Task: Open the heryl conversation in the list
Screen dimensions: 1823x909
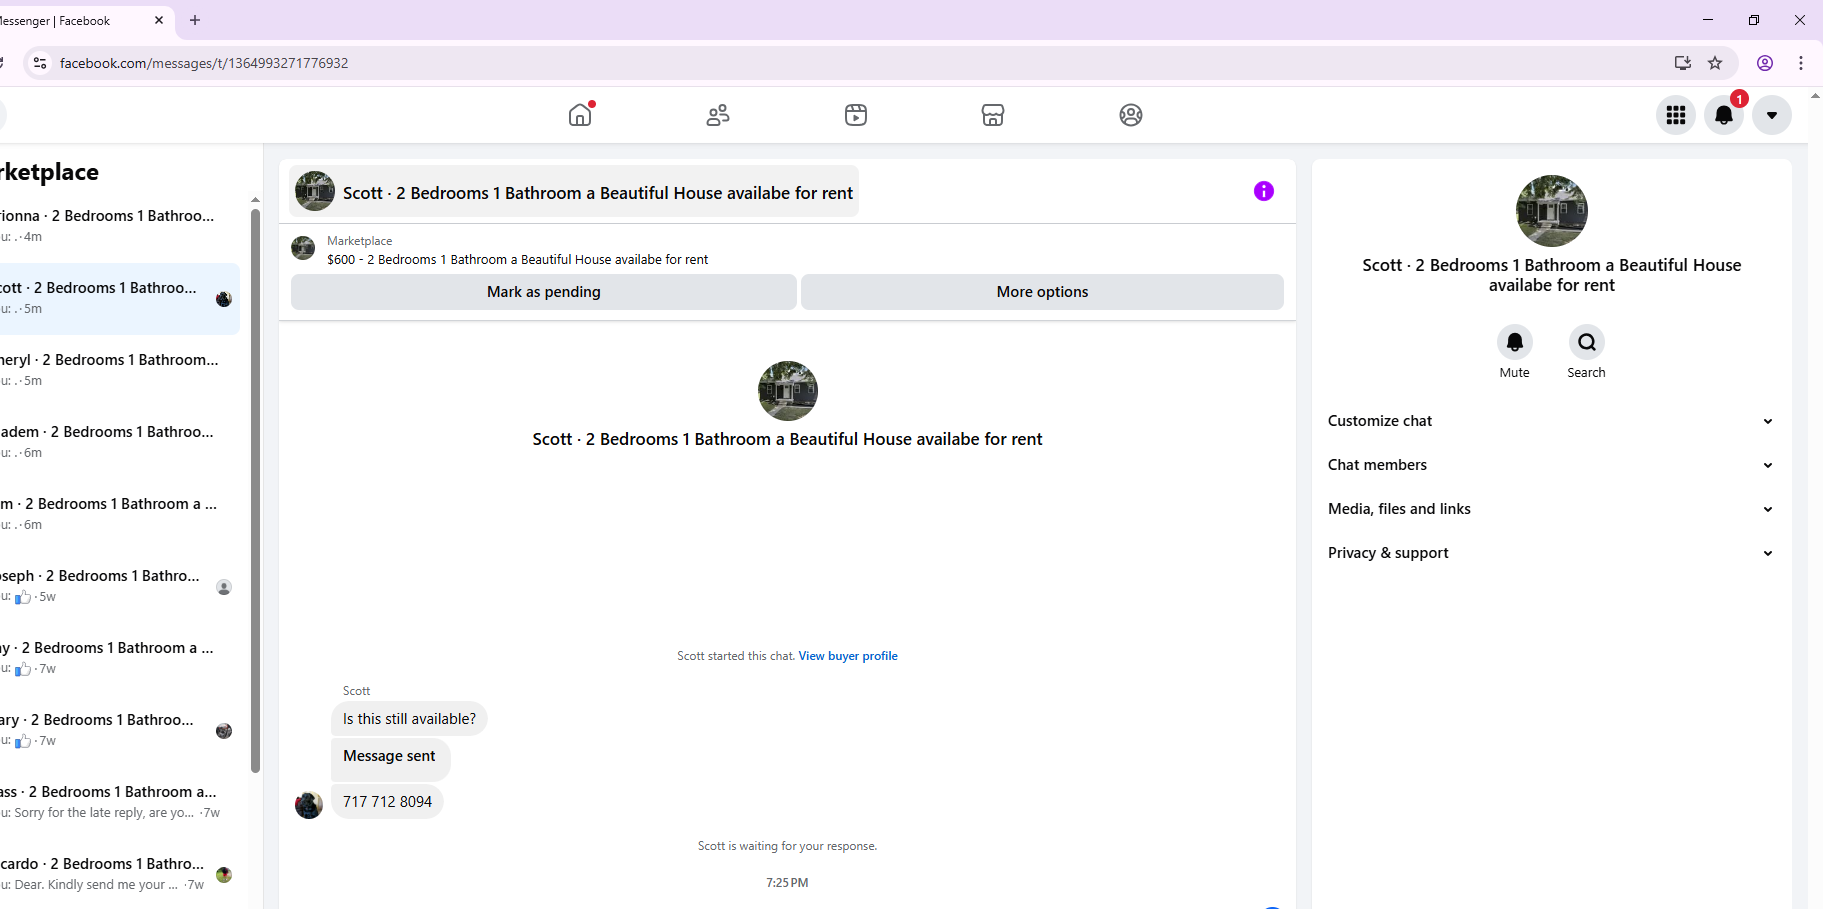Action: click(120, 371)
